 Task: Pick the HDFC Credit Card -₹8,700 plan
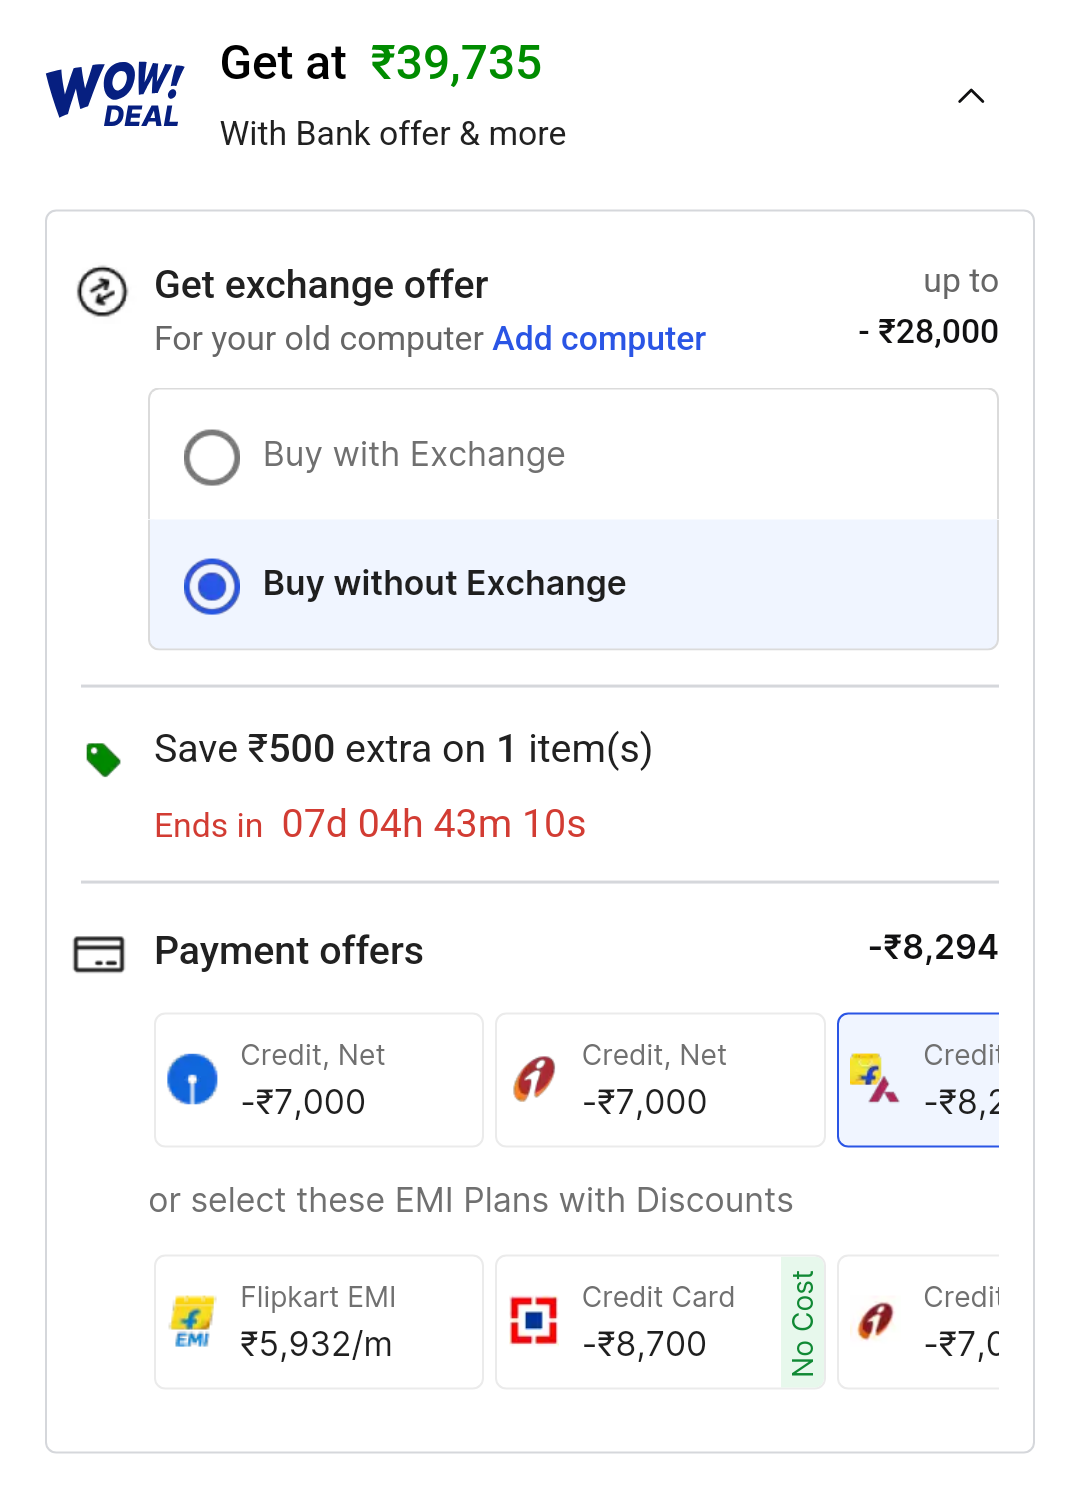(x=640, y=1322)
